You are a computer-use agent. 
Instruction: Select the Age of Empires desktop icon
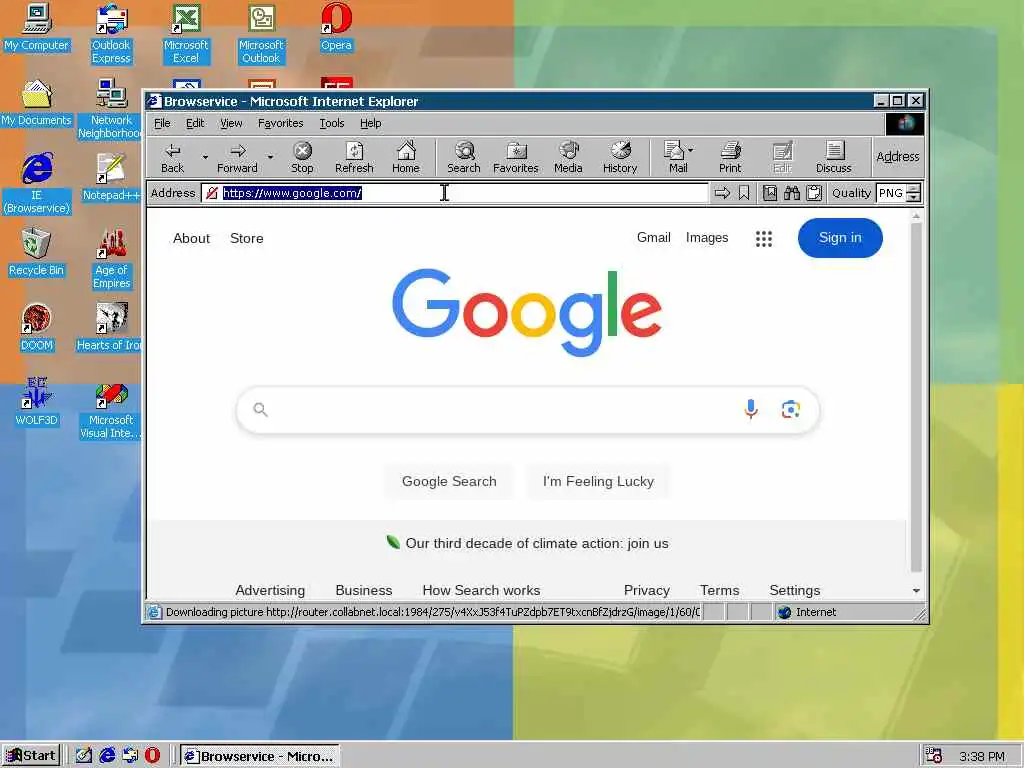(x=112, y=259)
